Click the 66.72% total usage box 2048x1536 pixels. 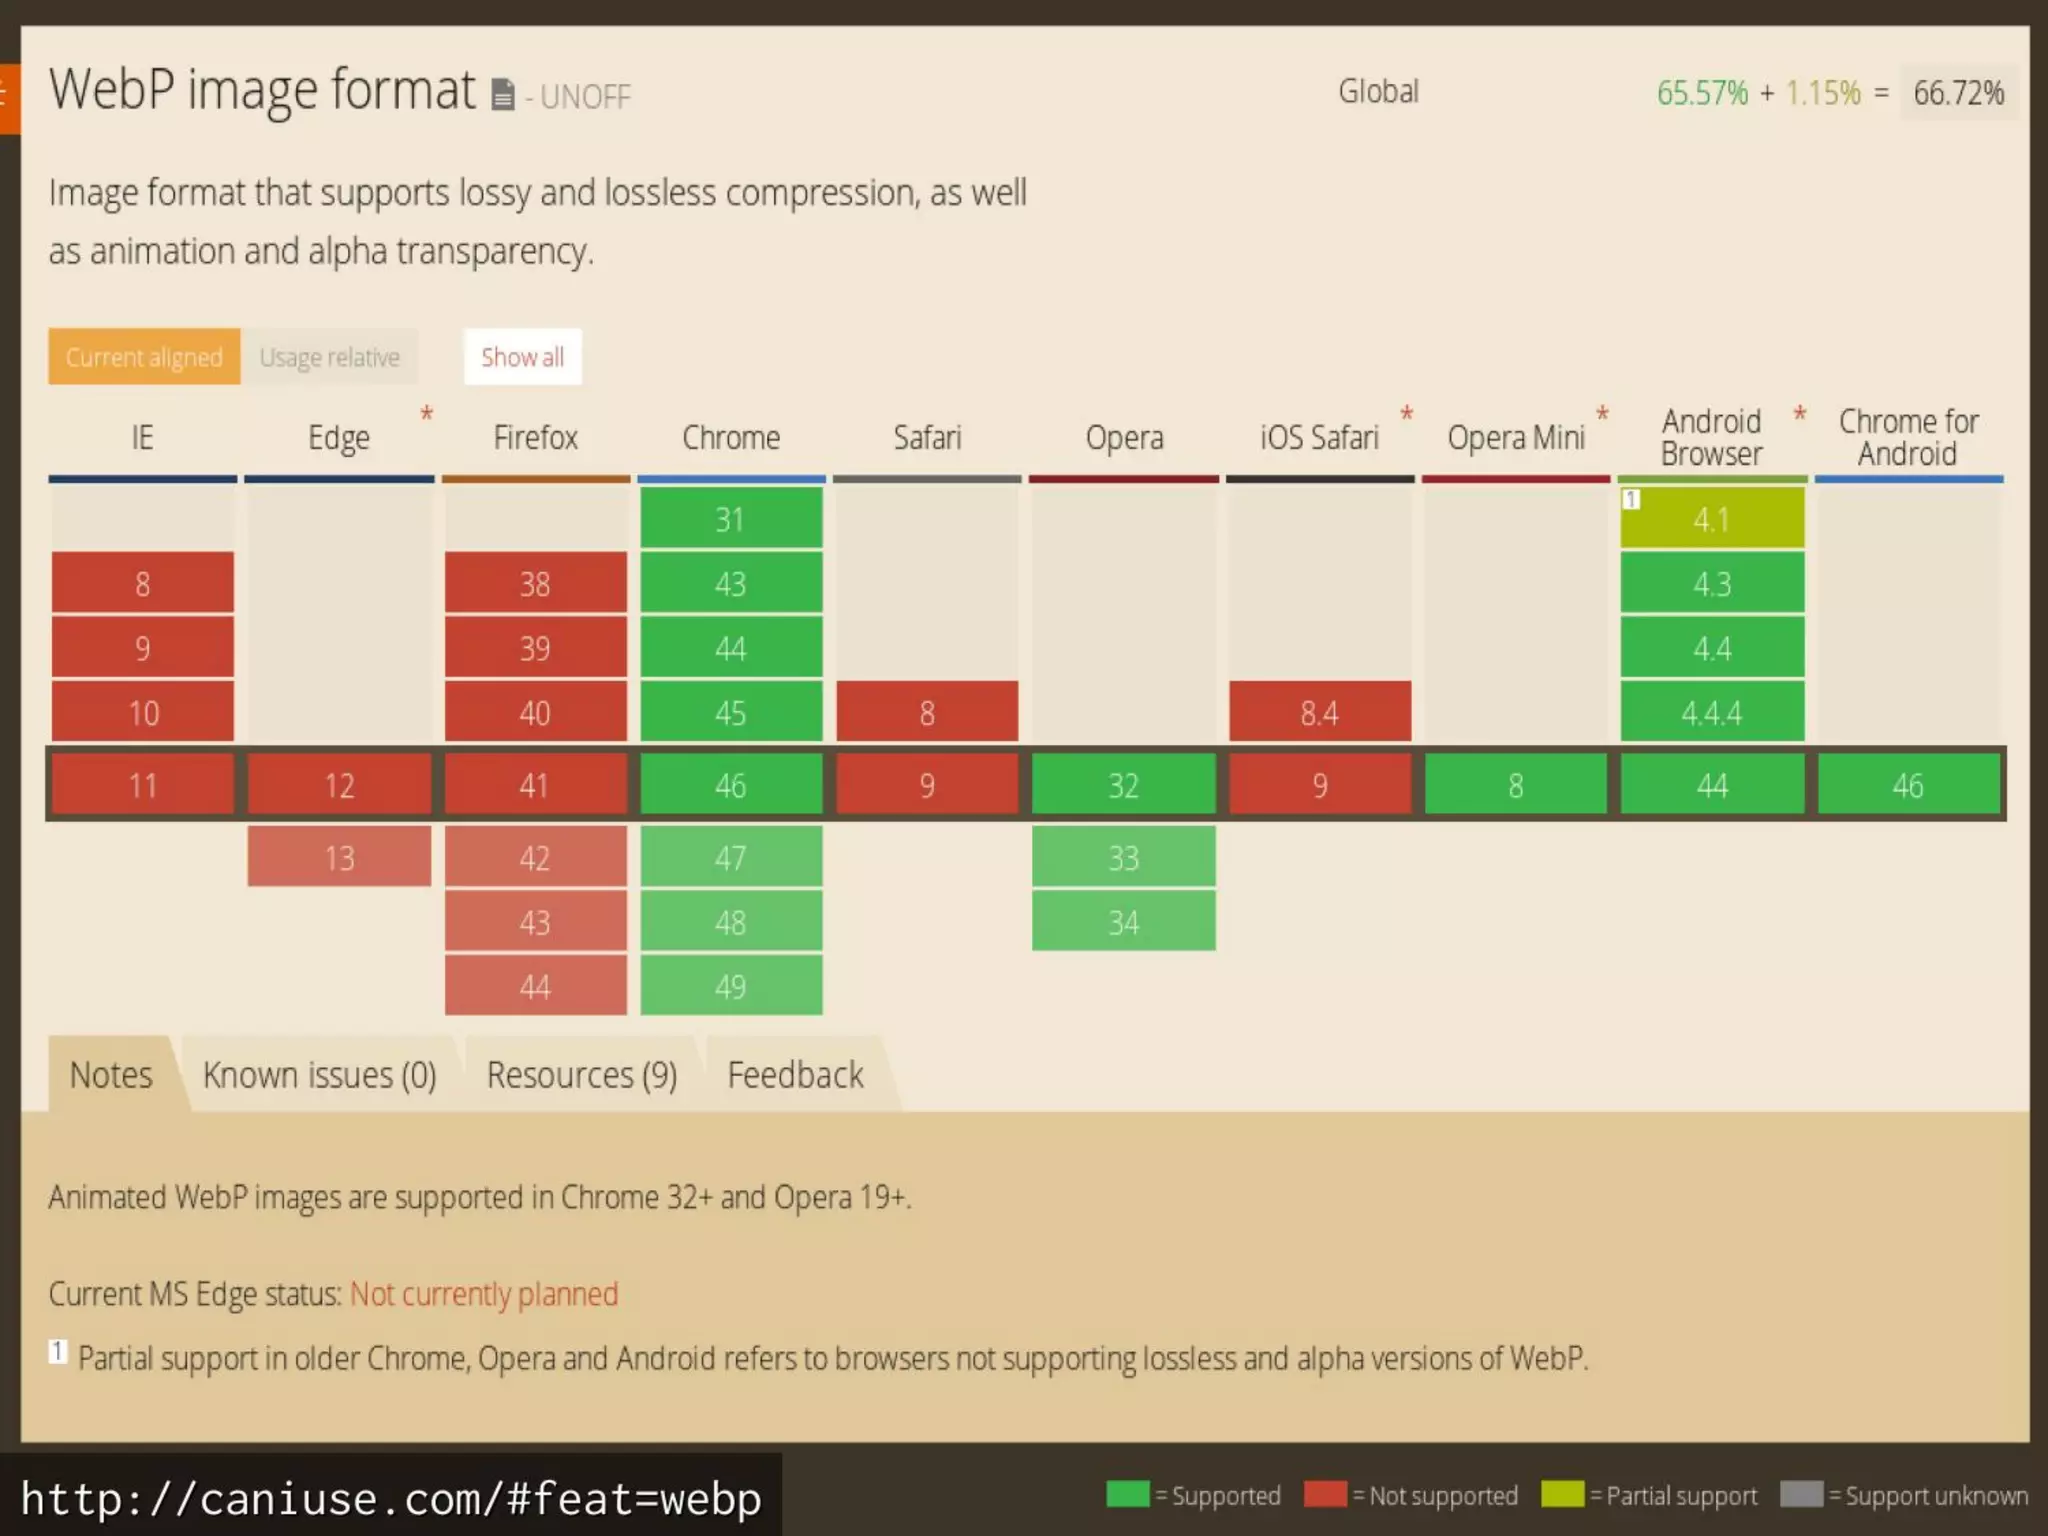[x=1958, y=93]
